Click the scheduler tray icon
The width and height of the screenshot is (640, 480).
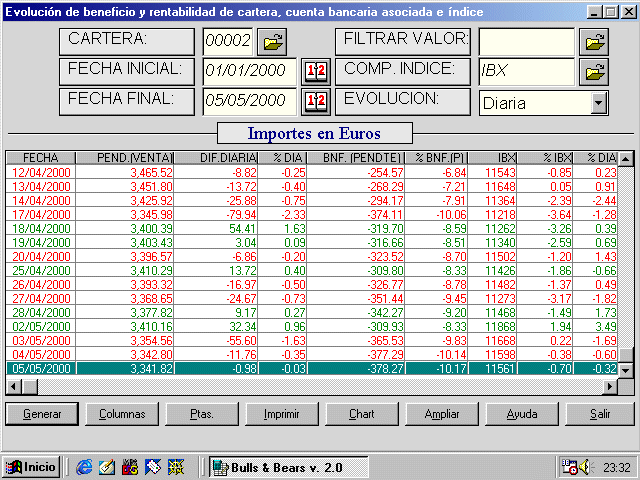[570, 467]
